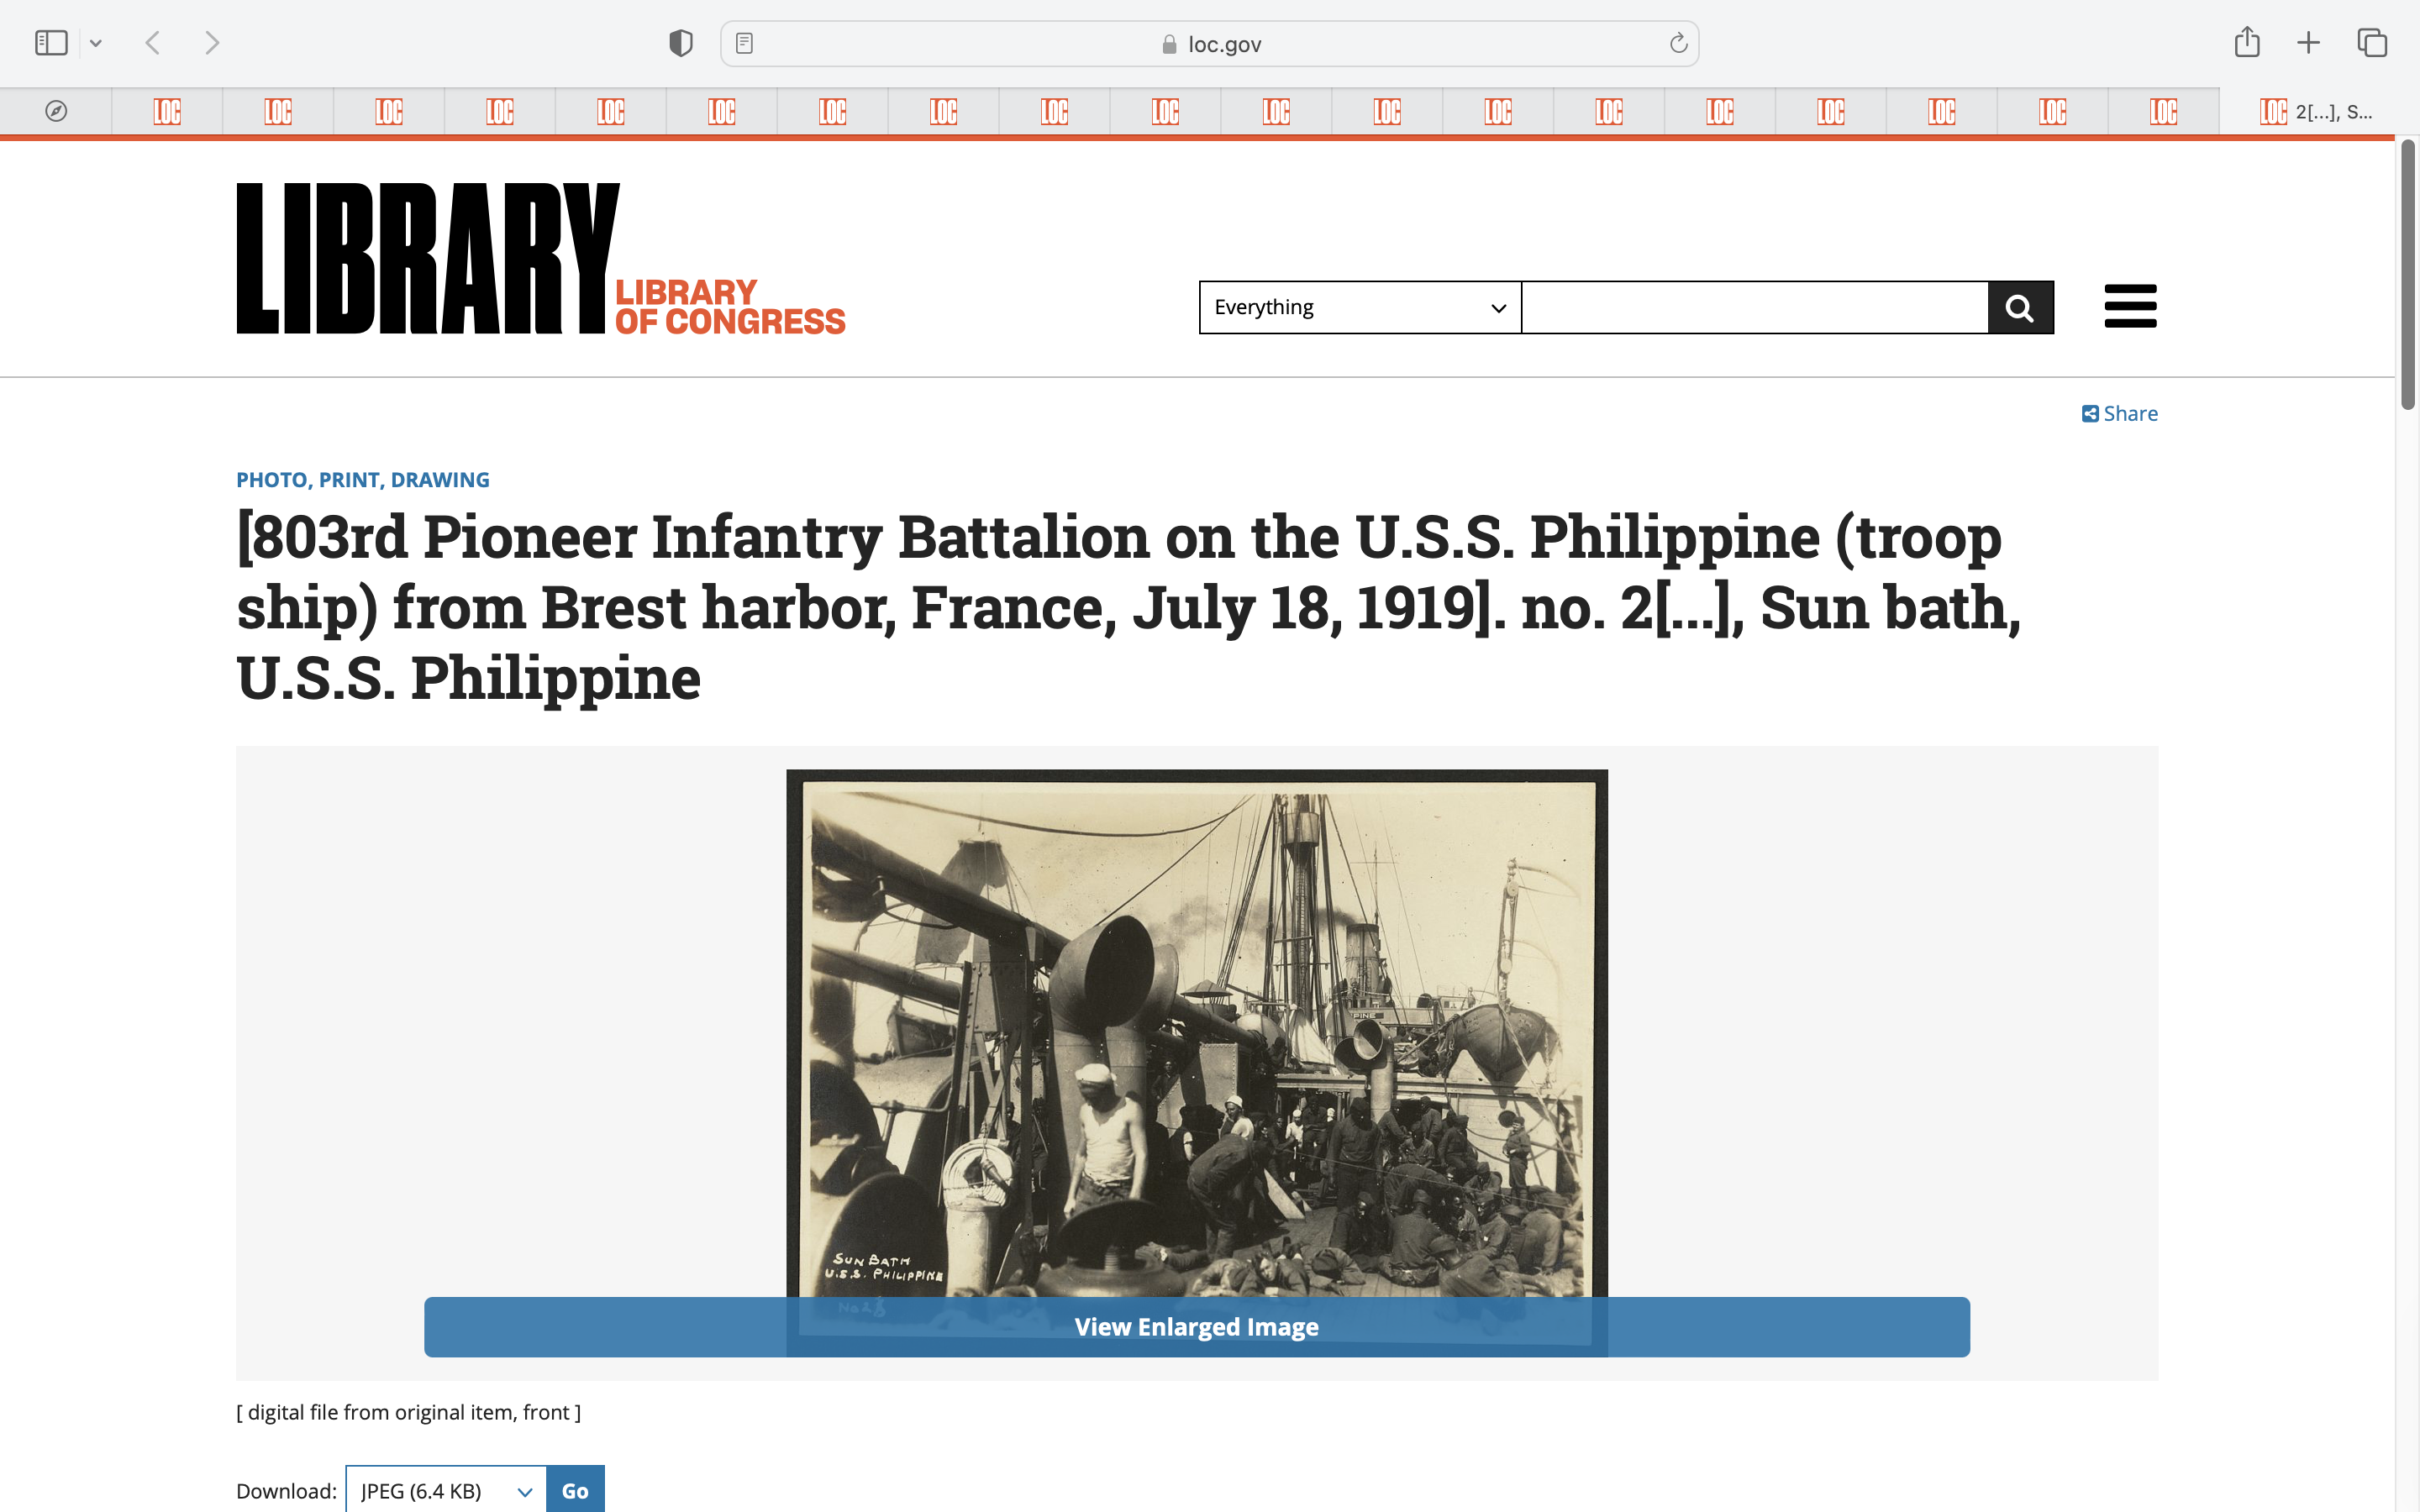
Task: Click the privacy shield icon
Action: 680,43
